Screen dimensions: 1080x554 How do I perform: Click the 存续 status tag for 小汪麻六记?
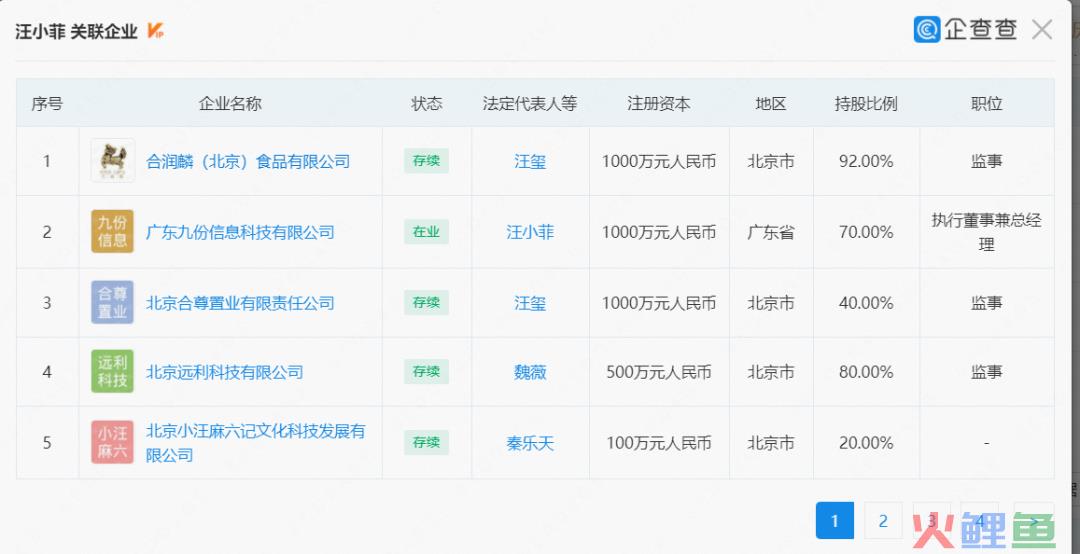[x=426, y=442]
